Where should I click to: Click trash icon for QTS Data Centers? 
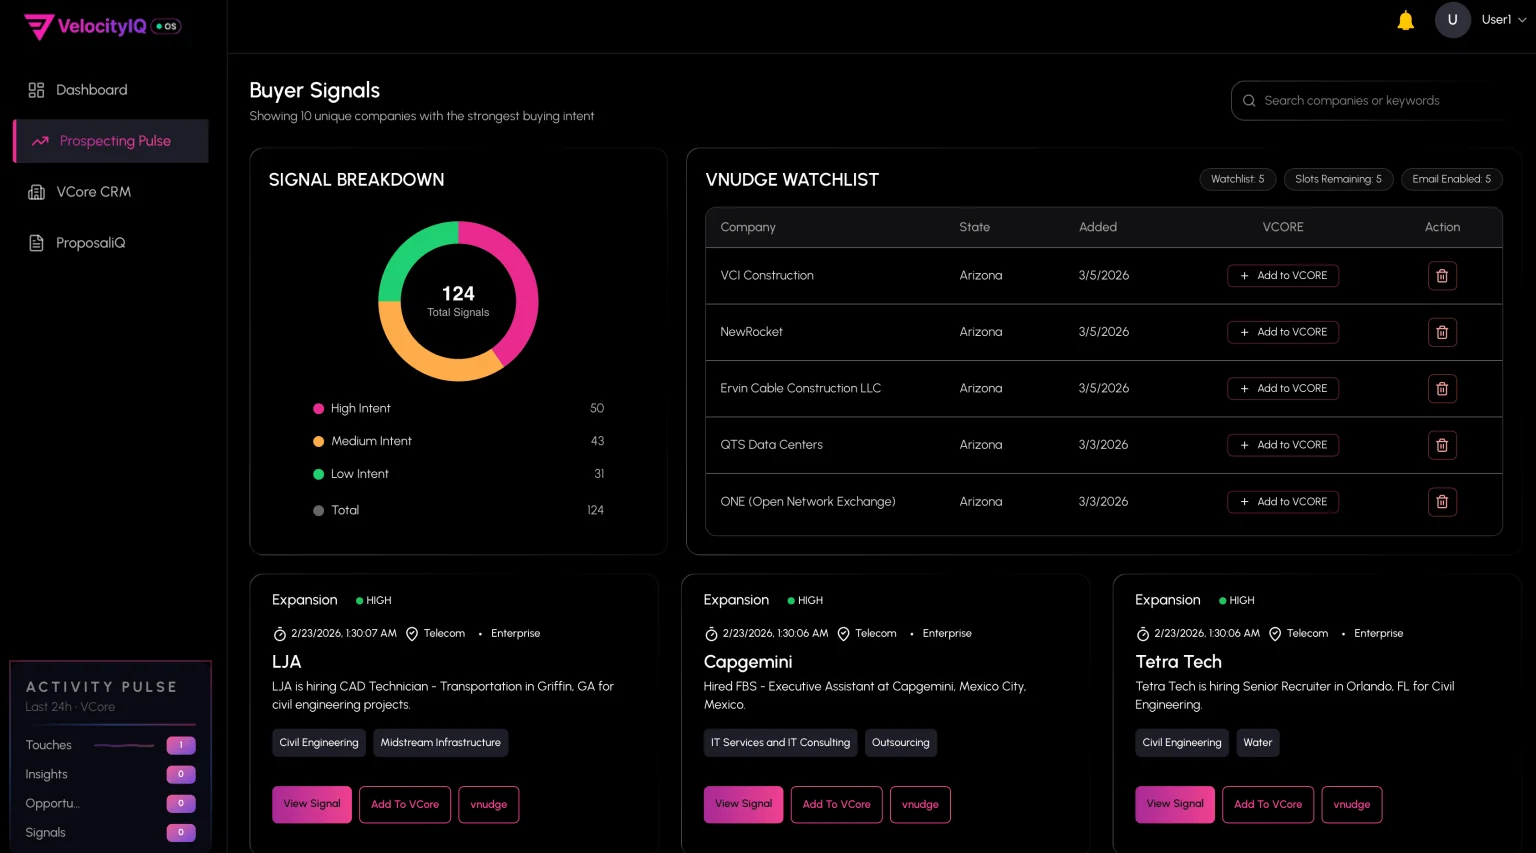click(1442, 445)
